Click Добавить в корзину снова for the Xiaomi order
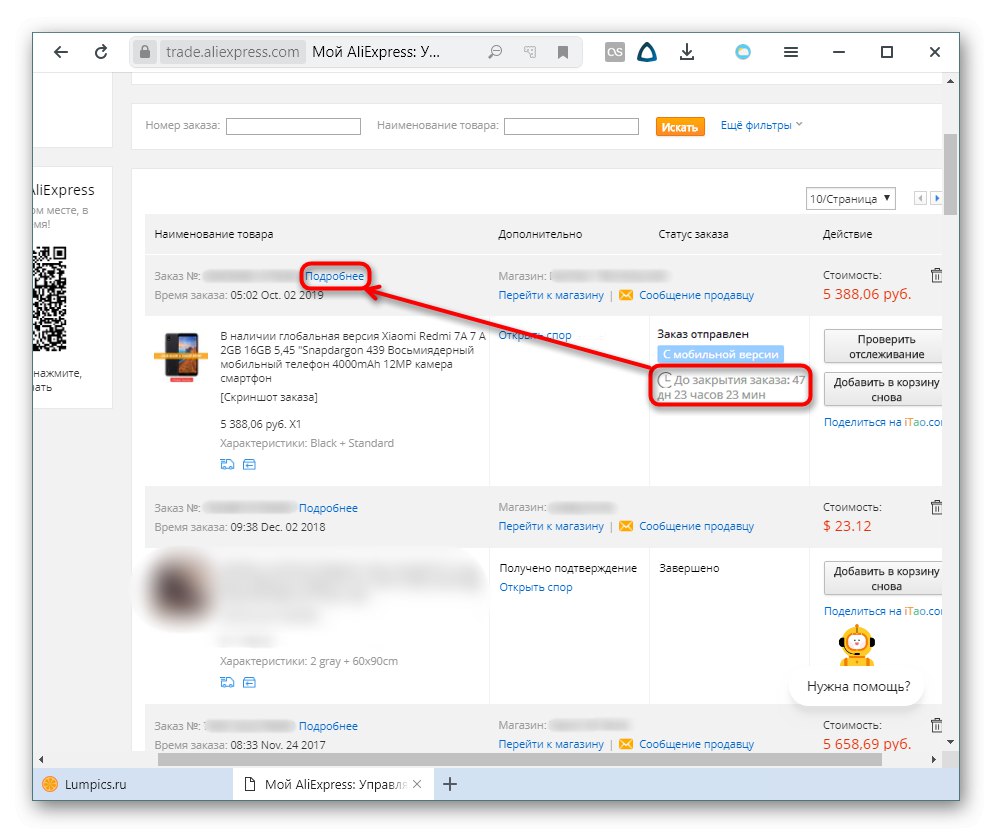 [x=884, y=390]
